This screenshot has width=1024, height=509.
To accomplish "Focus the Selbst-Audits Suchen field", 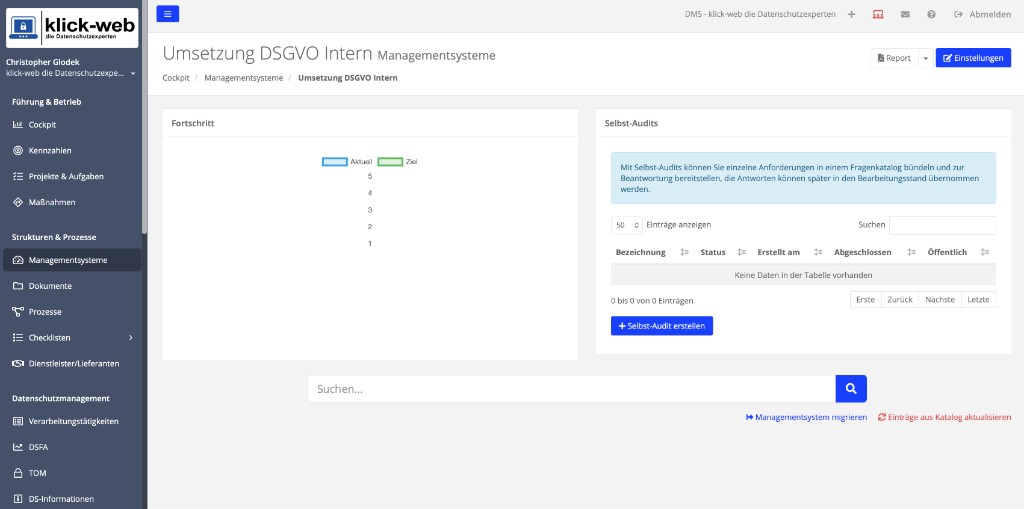I will click(x=942, y=225).
